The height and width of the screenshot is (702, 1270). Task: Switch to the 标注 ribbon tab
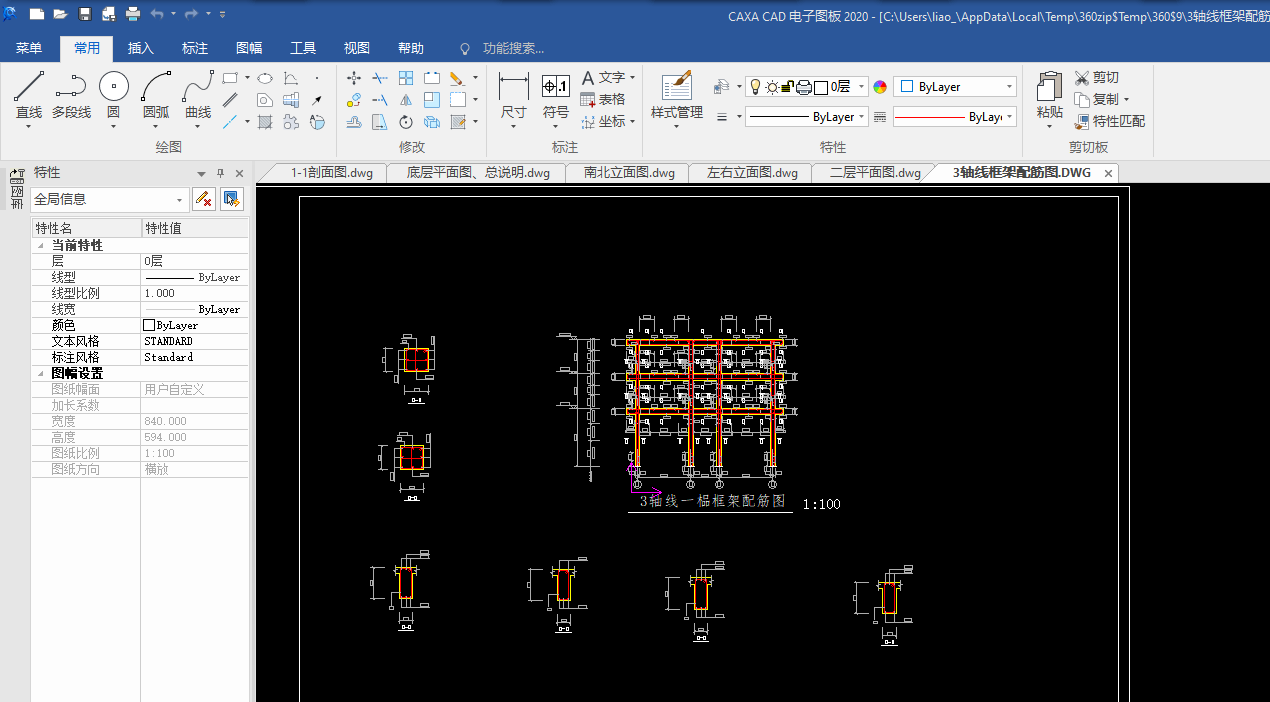[x=195, y=48]
